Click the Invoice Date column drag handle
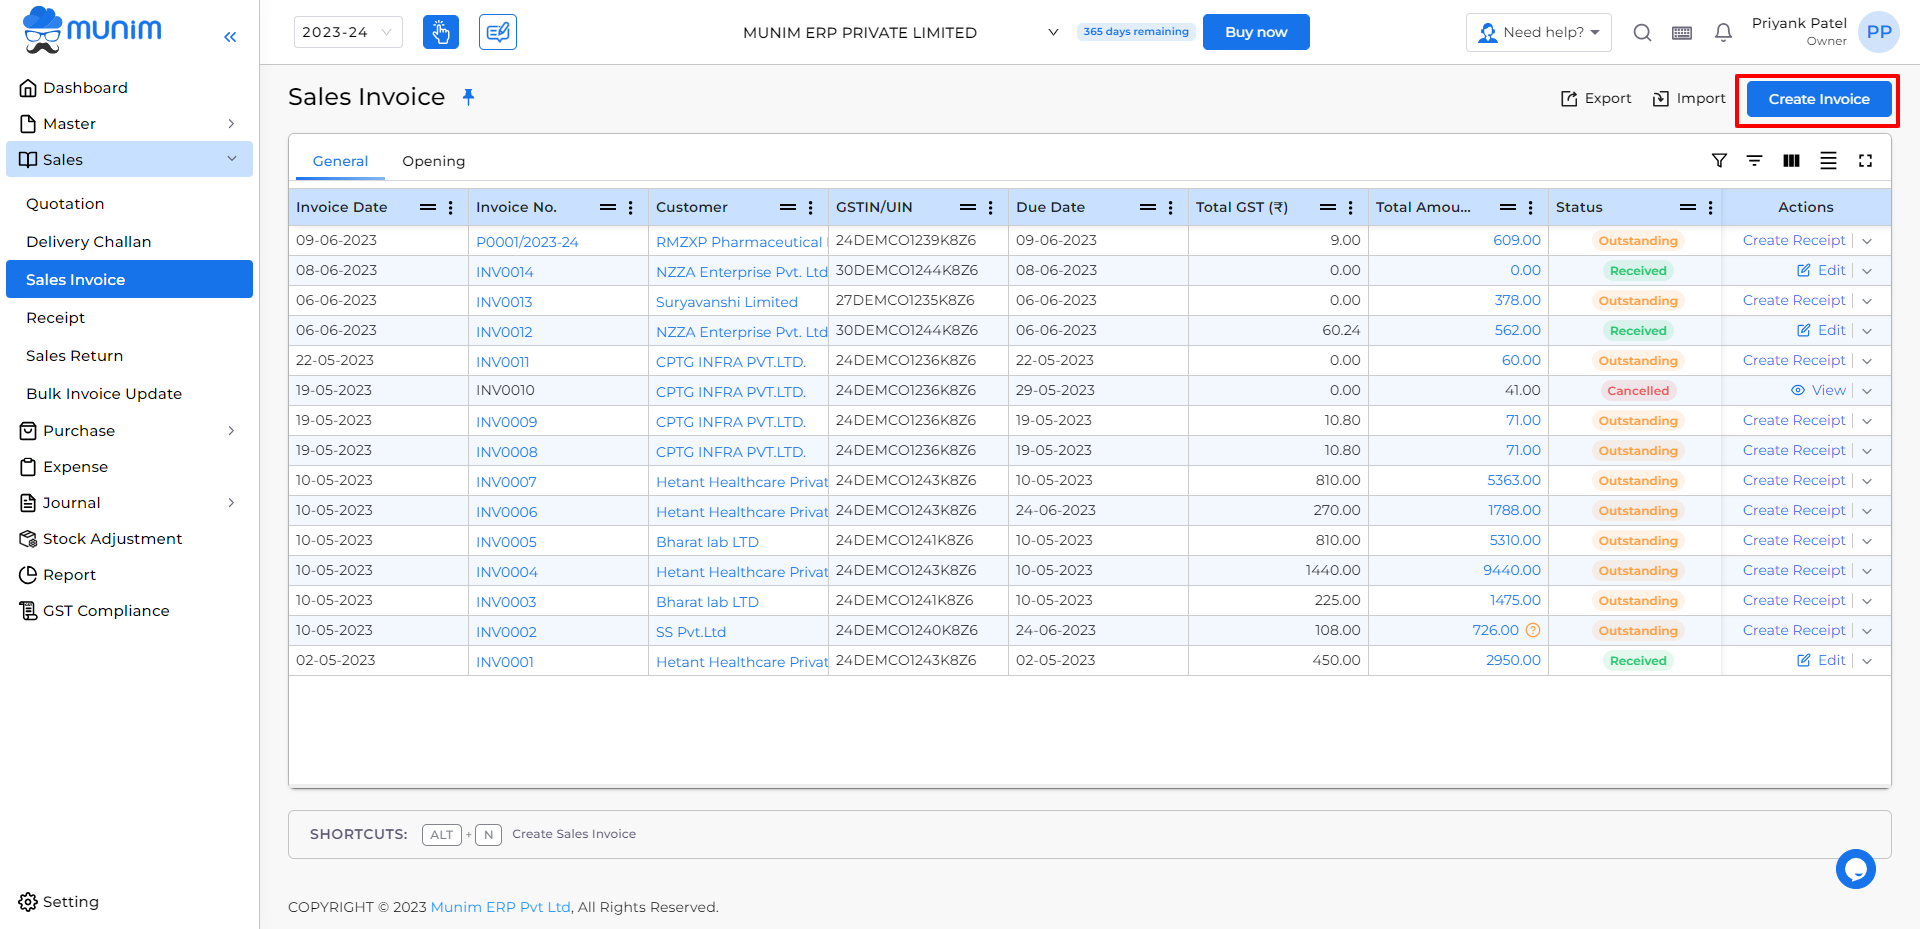Screen dimensions: 1920x929 click(428, 207)
